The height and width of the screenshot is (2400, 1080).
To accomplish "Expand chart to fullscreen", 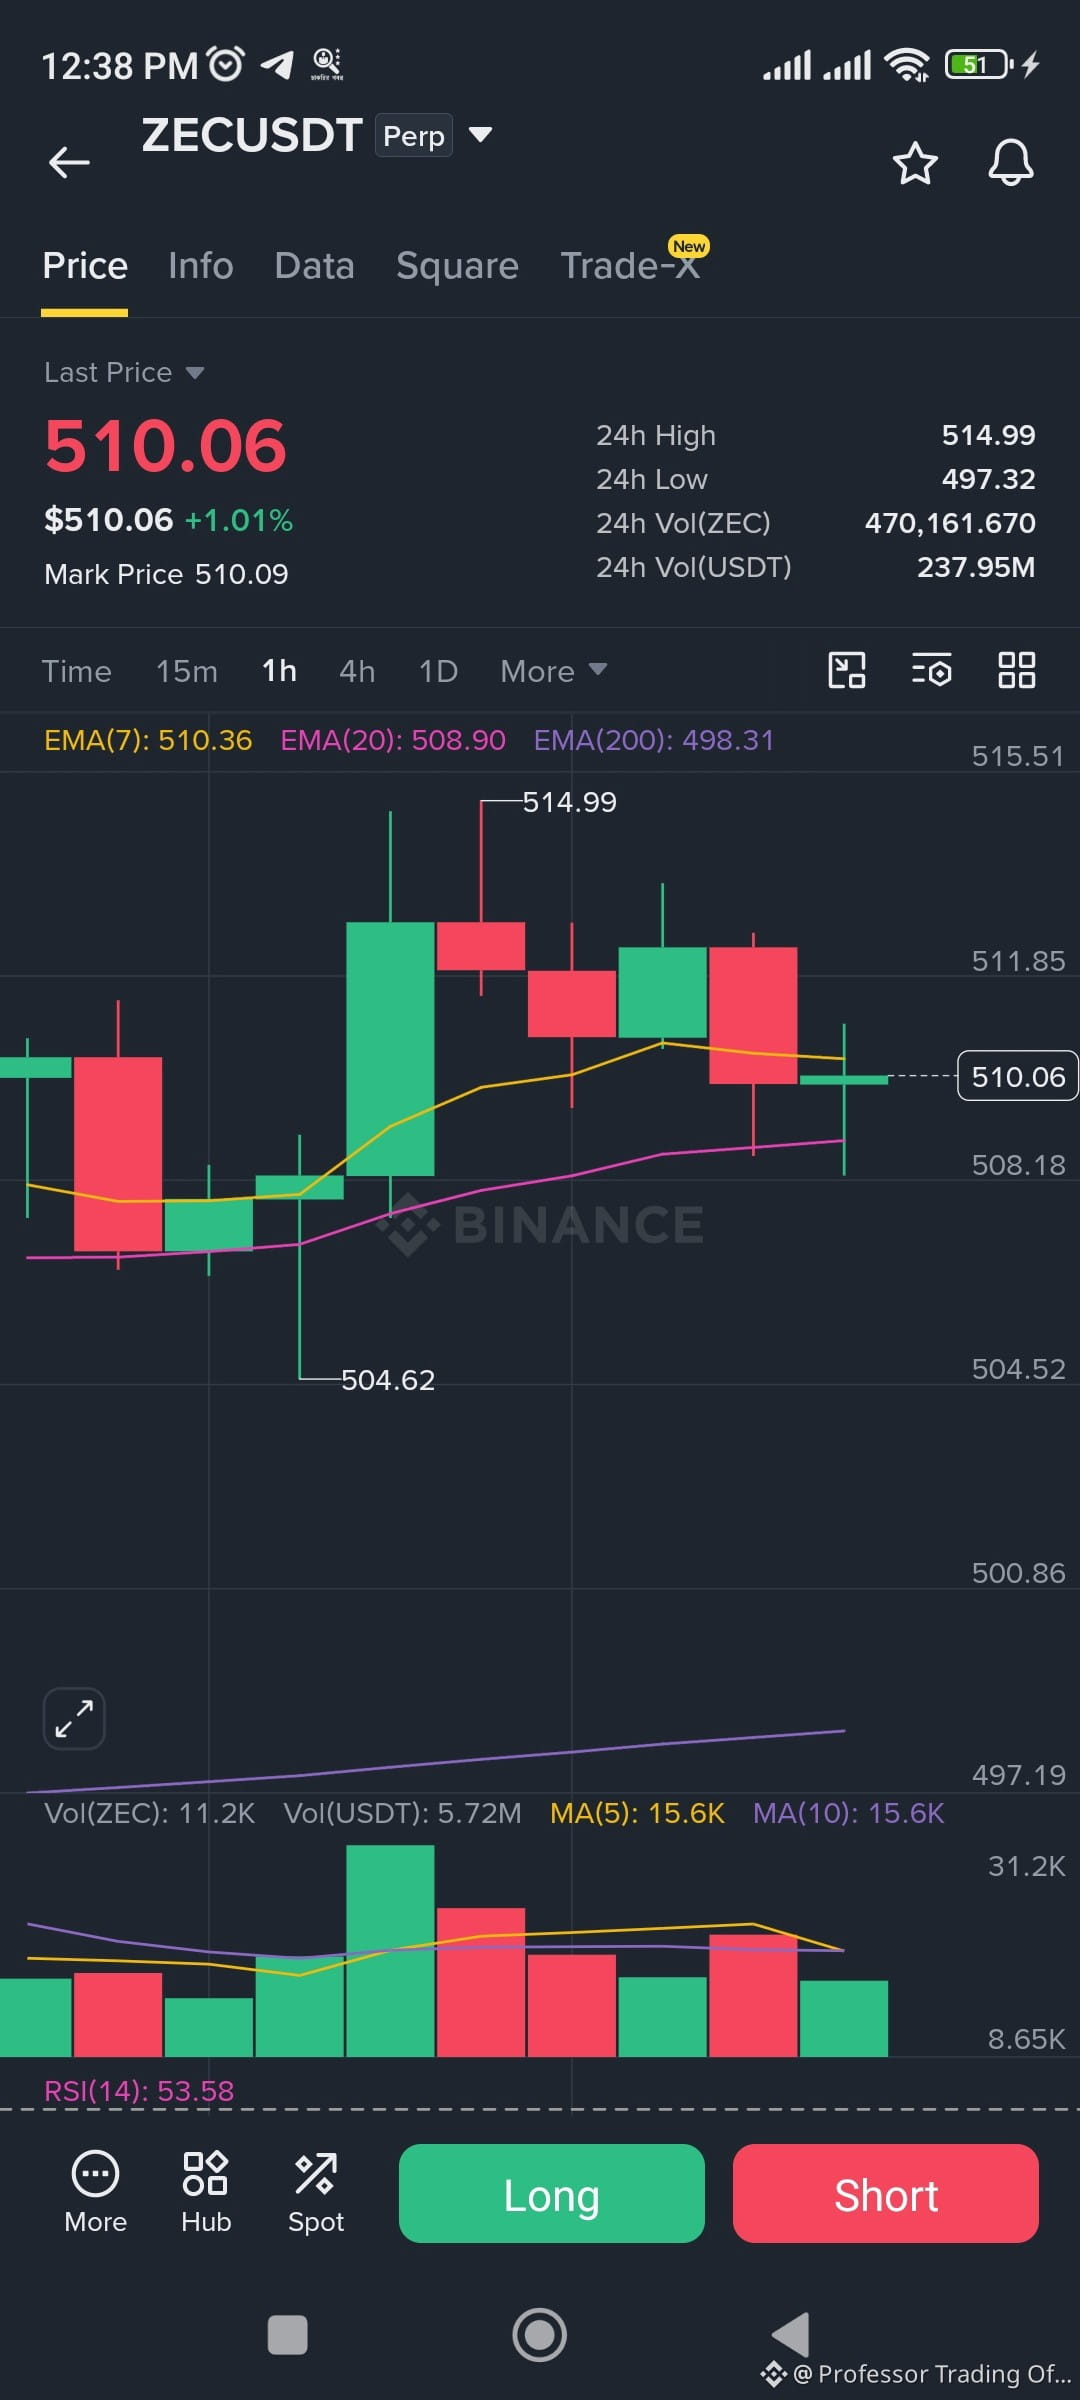I will coord(75,1719).
